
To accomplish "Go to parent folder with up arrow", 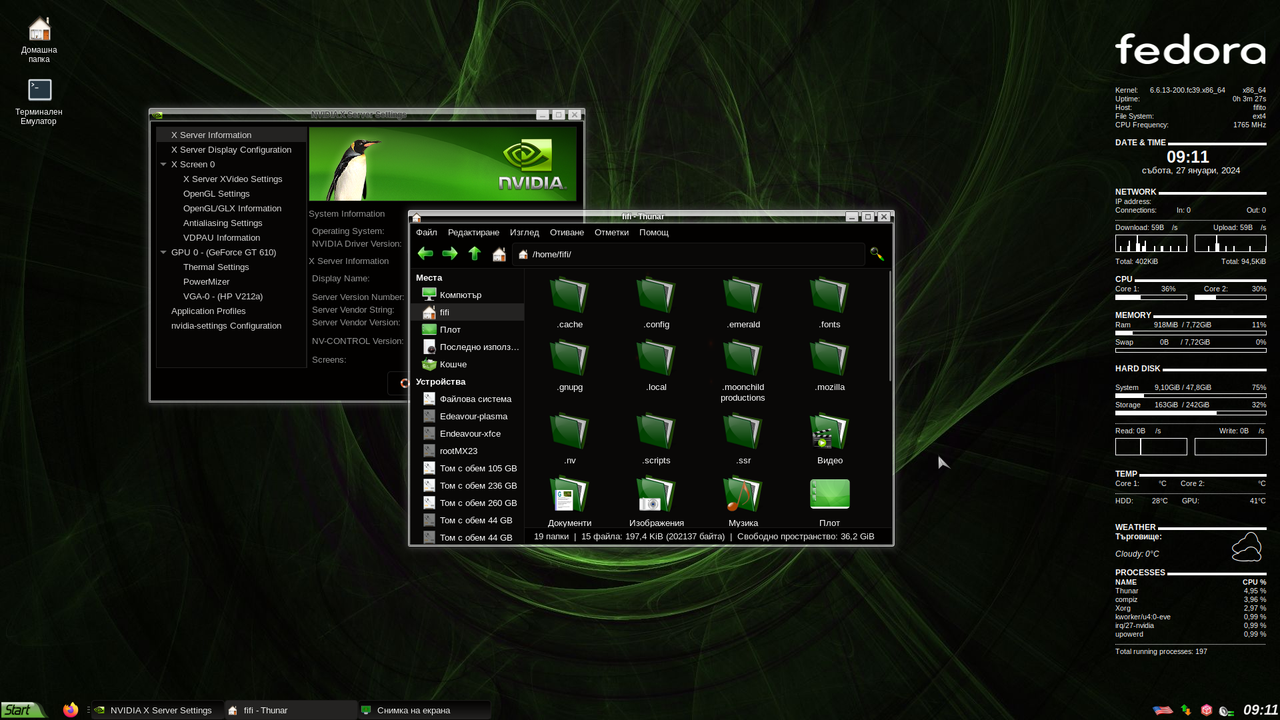I will point(475,254).
